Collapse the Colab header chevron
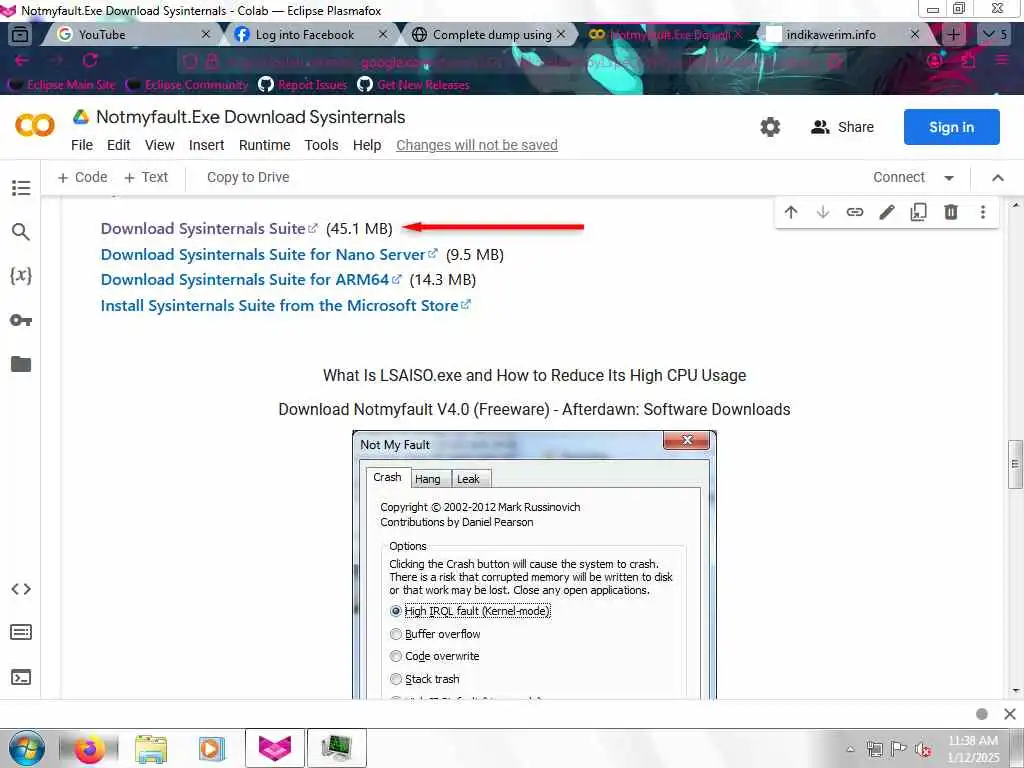Viewport: 1024px width, 768px height. [998, 178]
